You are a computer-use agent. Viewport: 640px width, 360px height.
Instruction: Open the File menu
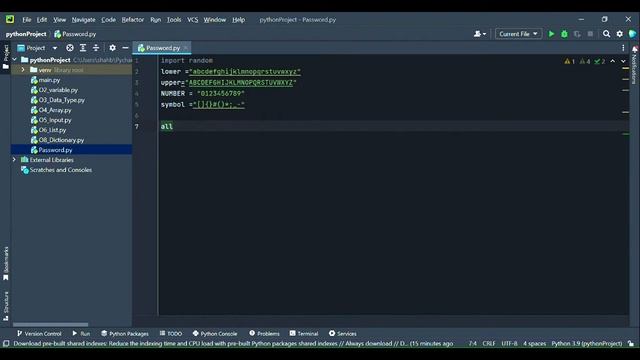(x=27, y=20)
